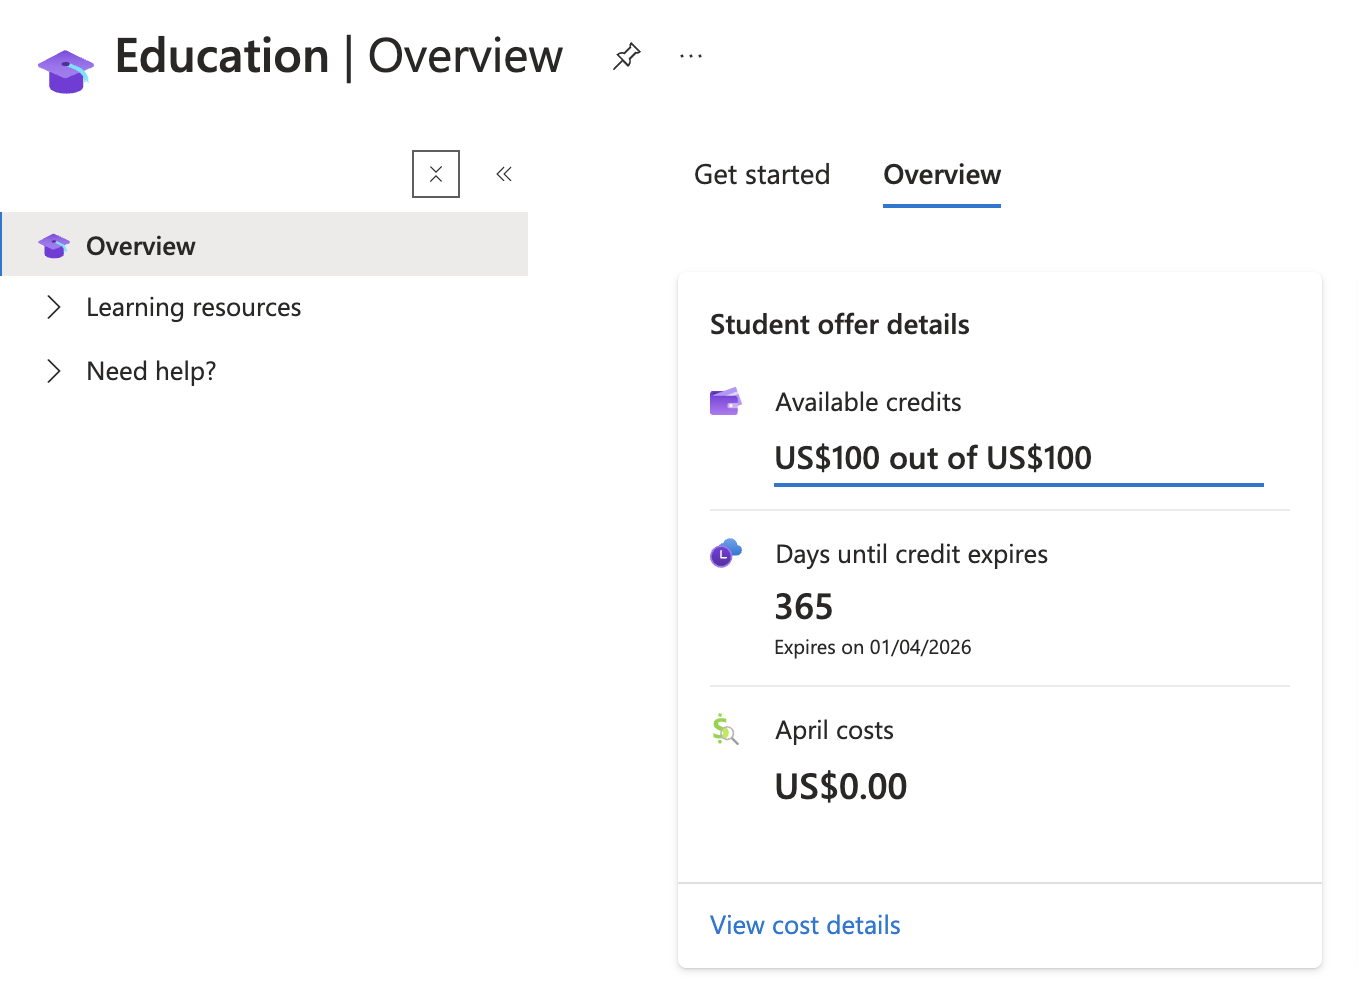Switch to the Get started tab
Image resolution: width=1358 pixels, height=996 pixels.
[x=762, y=174]
